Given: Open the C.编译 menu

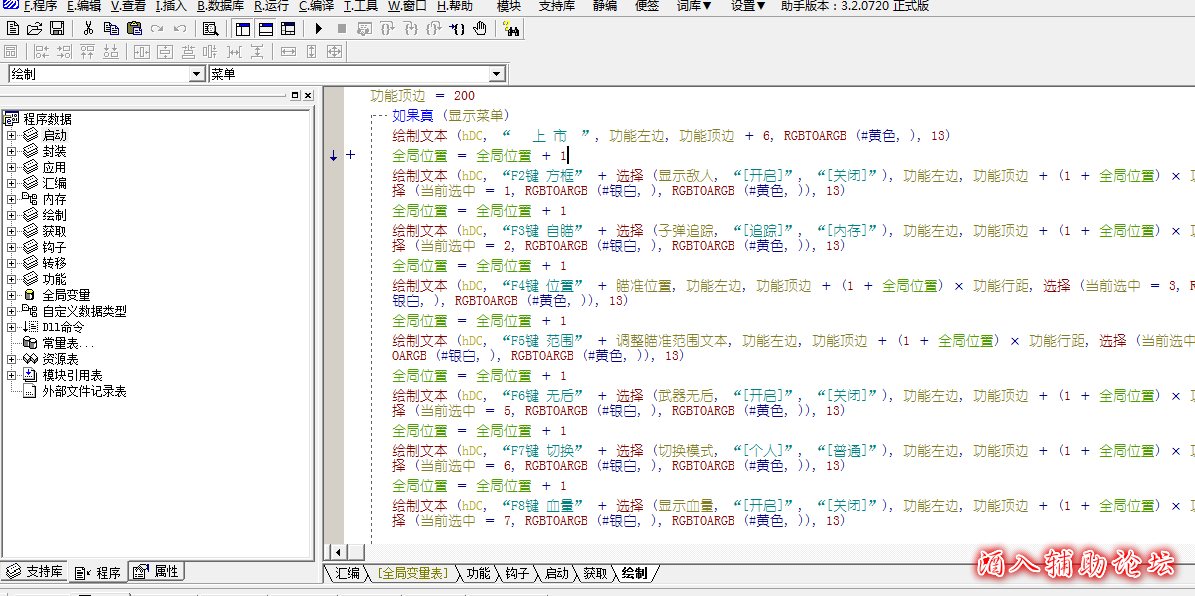Looking at the screenshot, I should tap(316, 6).
